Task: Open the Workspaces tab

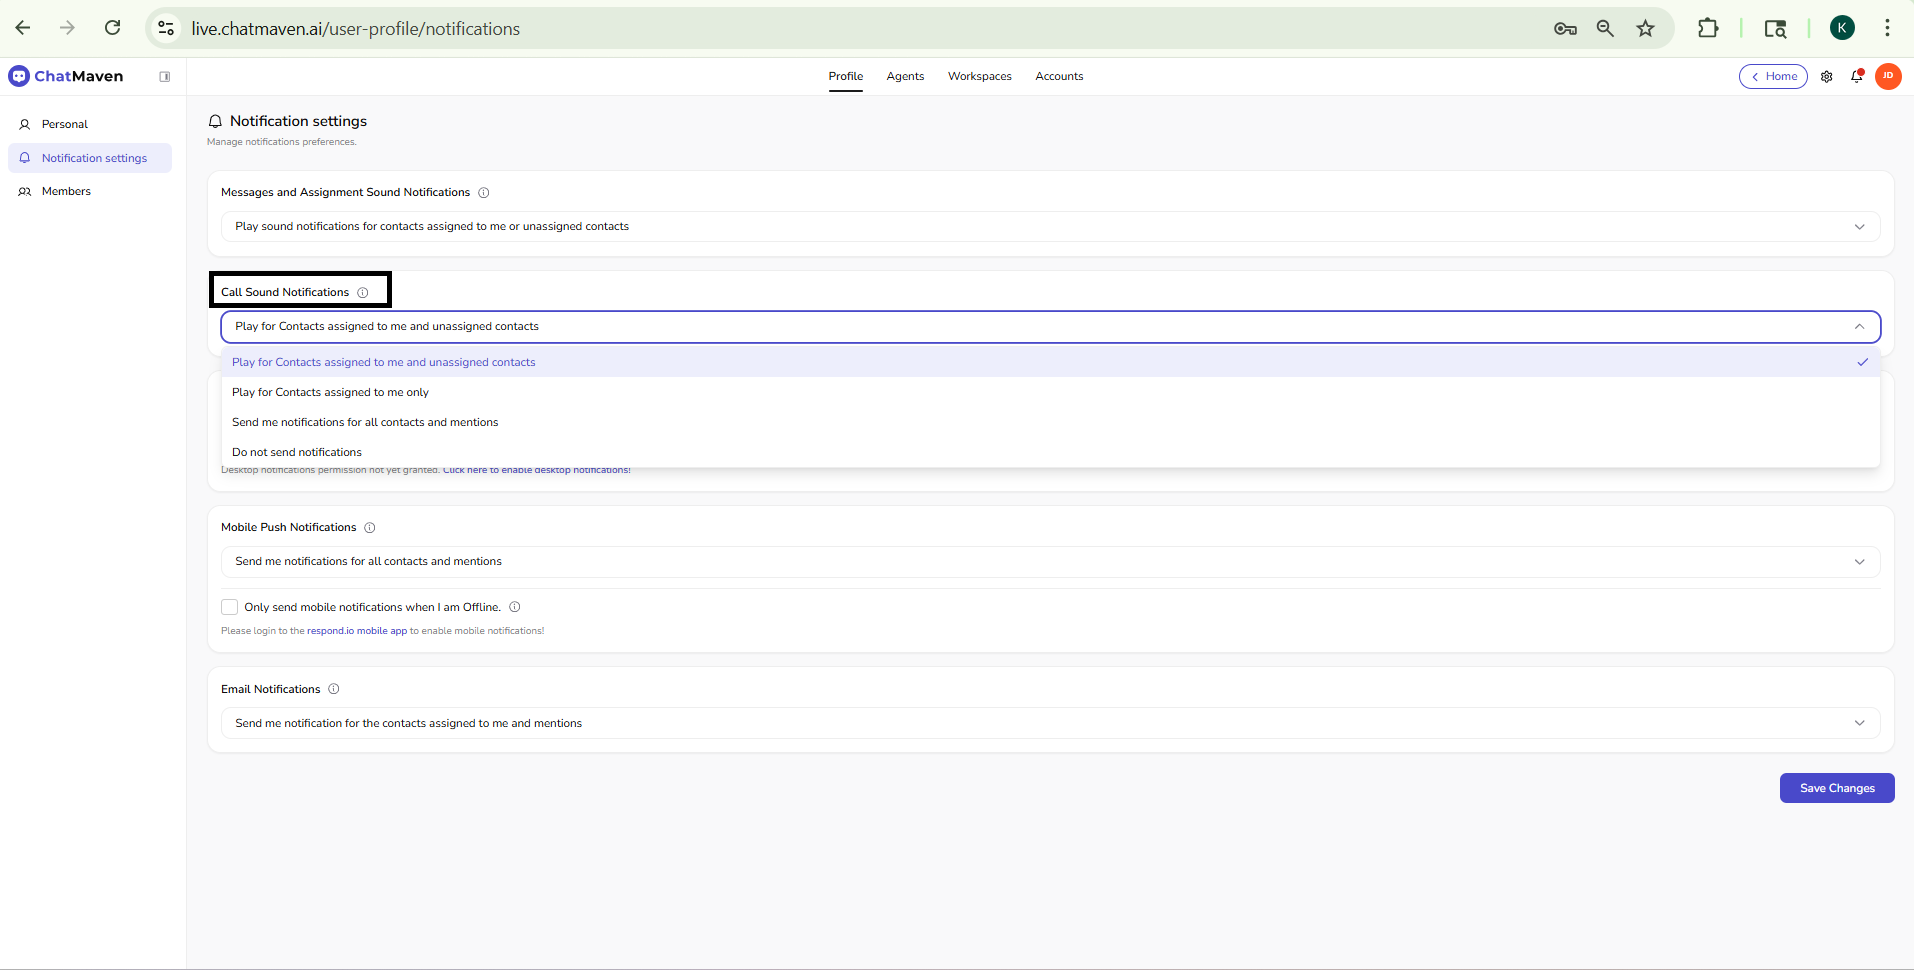Action: (x=979, y=77)
